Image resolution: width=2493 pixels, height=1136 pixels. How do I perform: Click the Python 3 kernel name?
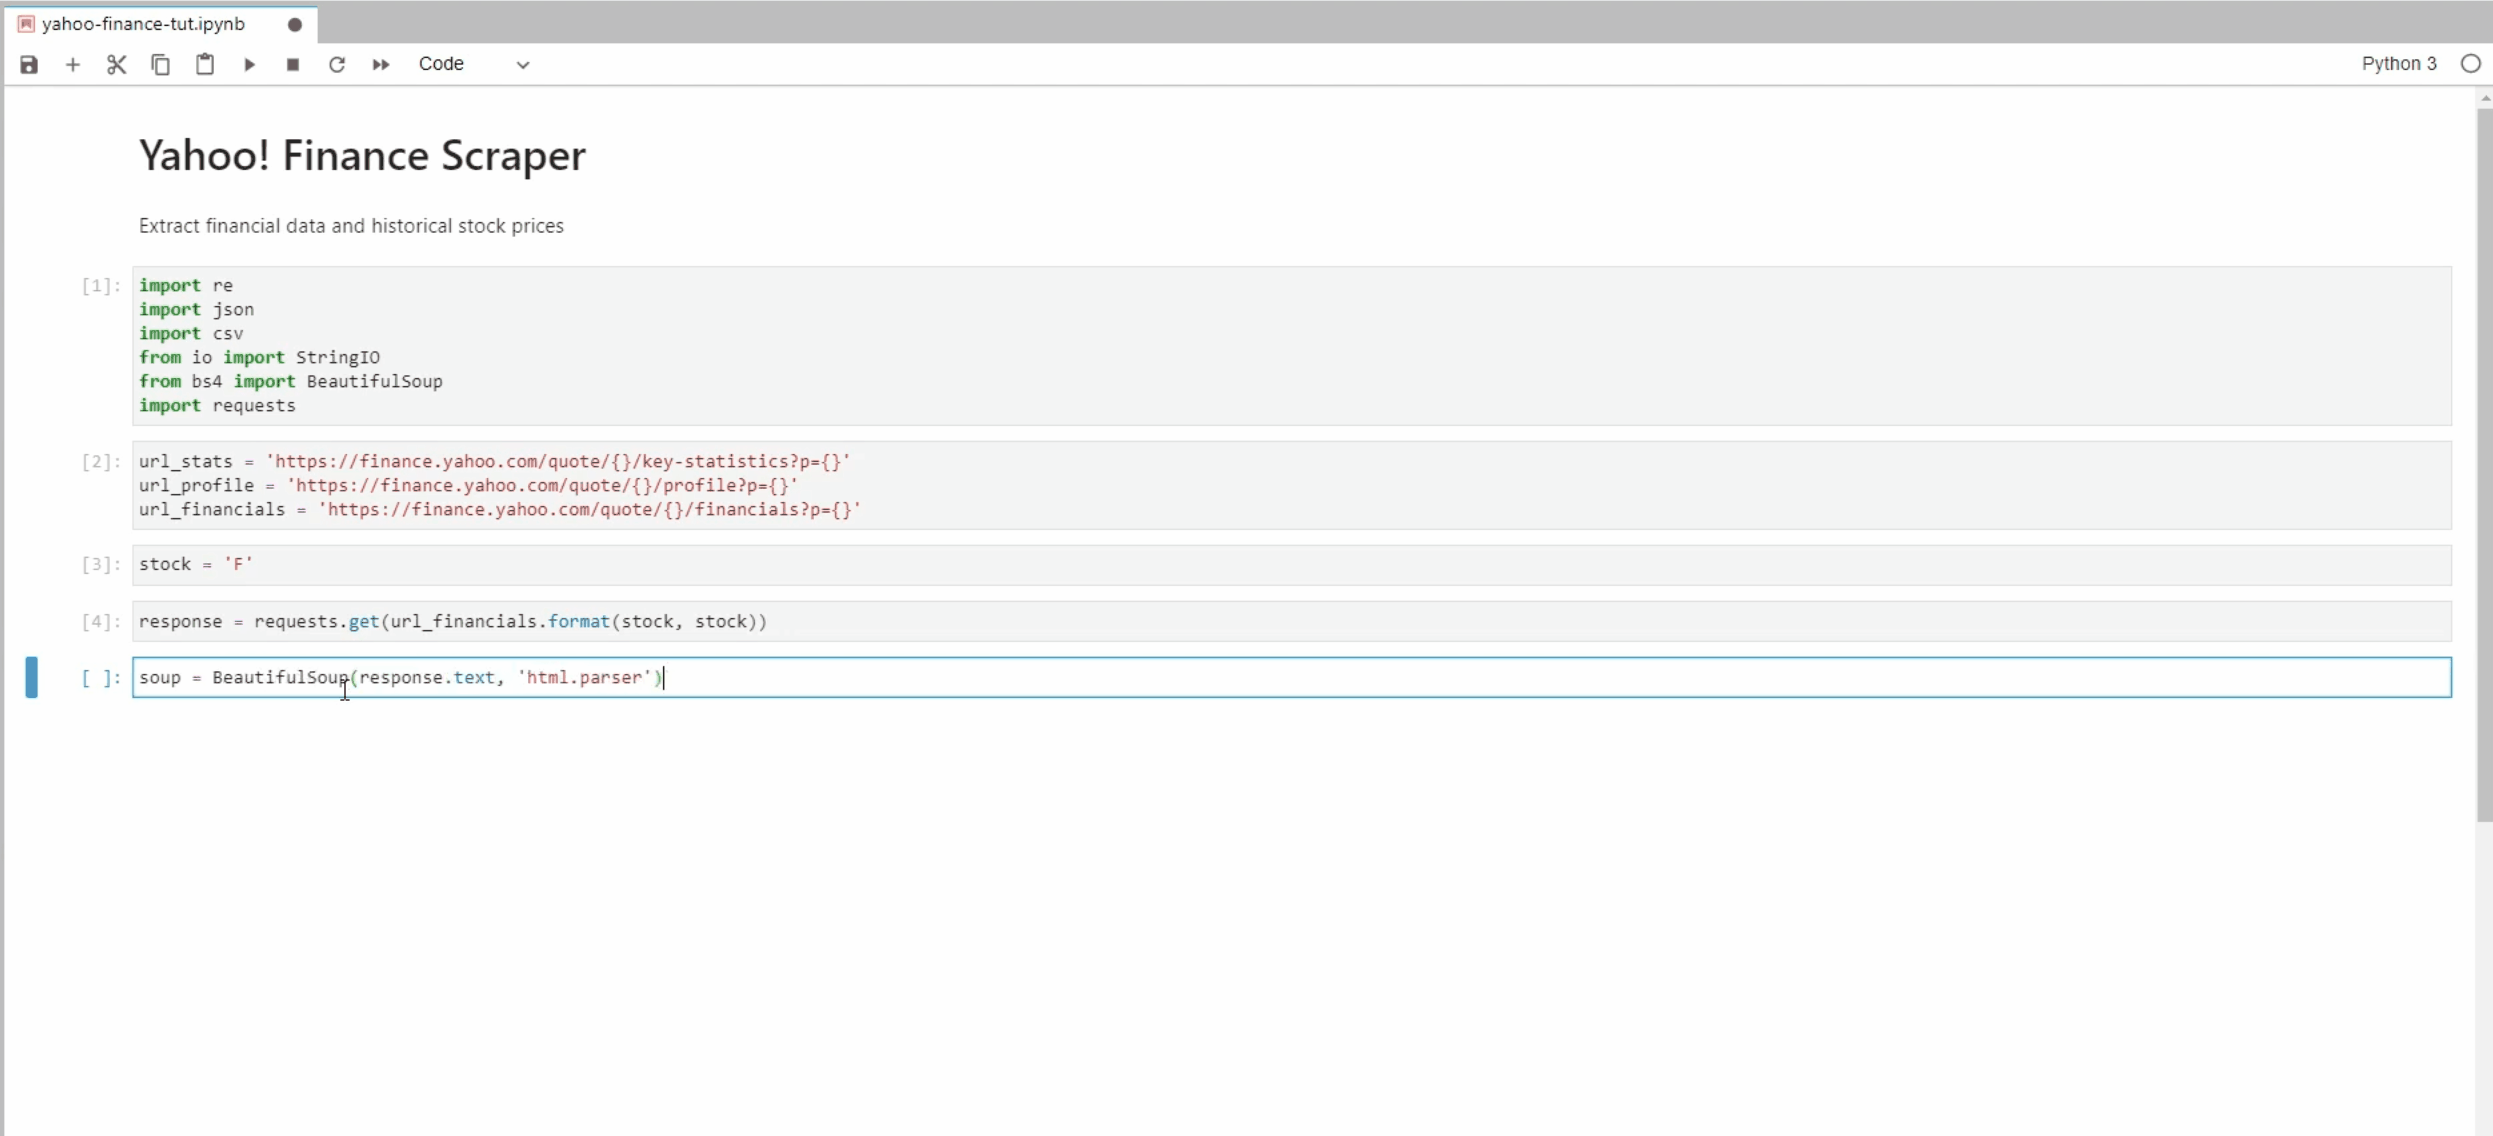pos(2398,64)
